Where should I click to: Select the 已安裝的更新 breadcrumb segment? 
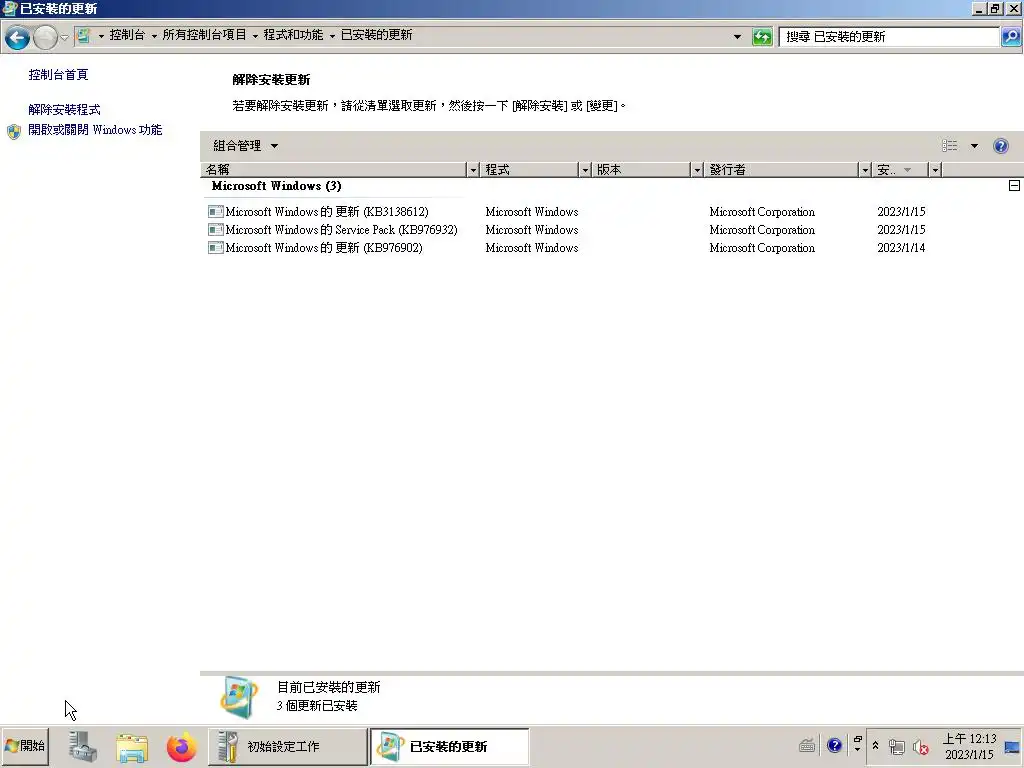click(x=377, y=35)
